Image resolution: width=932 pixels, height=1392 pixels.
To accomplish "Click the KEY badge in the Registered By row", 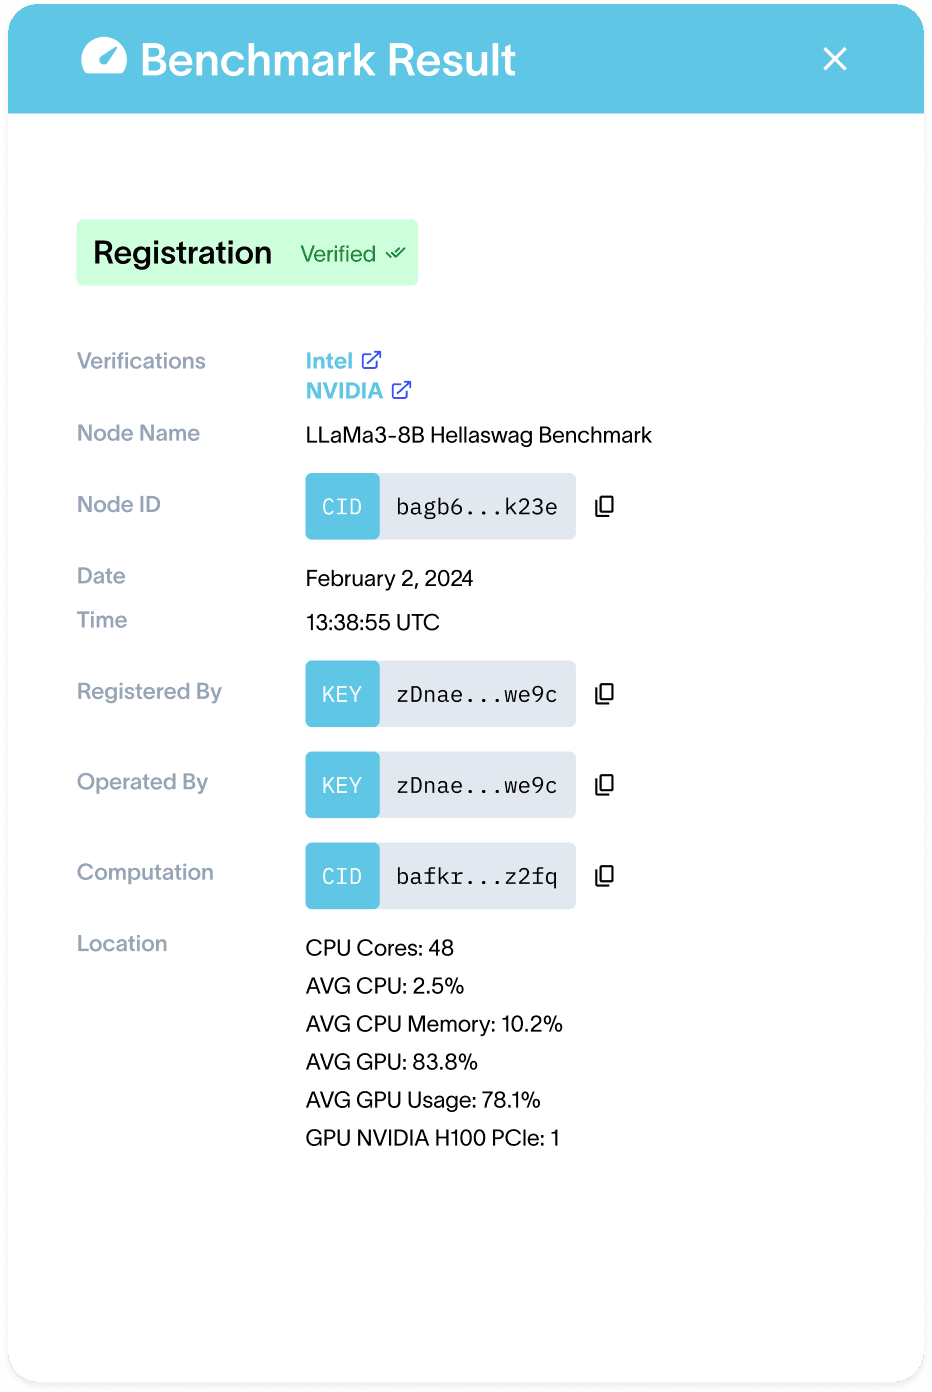I will (342, 694).
